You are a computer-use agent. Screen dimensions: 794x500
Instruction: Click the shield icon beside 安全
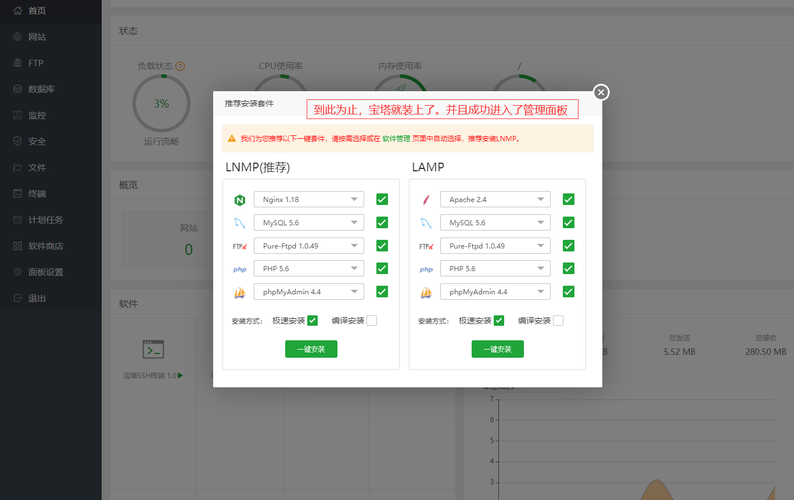[17, 141]
